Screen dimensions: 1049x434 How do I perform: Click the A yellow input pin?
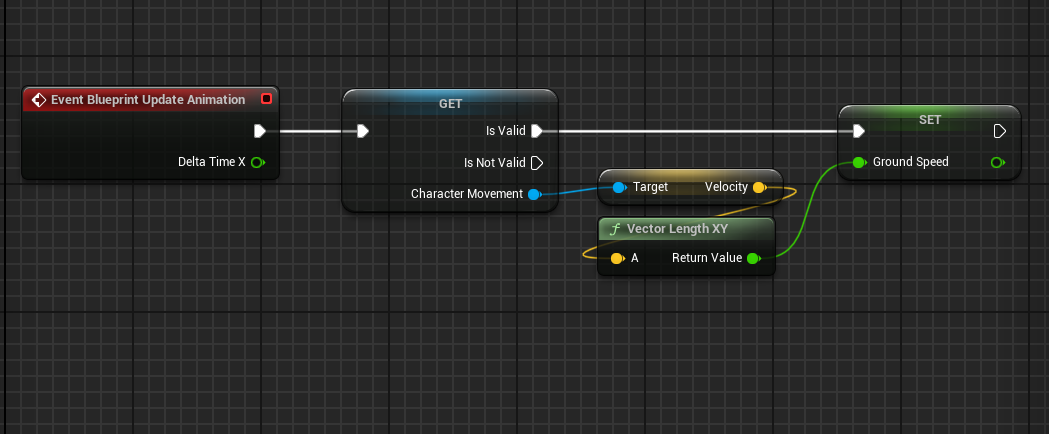[617, 258]
